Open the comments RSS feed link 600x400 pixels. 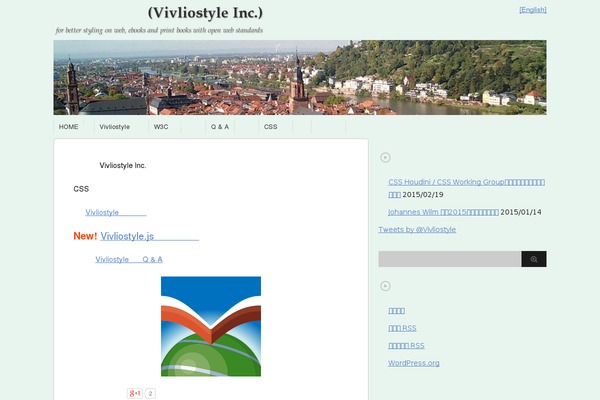pyautogui.click(x=406, y=346)
